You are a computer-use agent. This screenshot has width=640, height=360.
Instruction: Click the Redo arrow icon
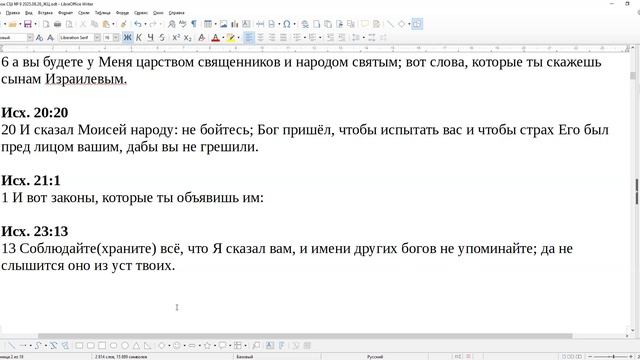coord(153,24)
